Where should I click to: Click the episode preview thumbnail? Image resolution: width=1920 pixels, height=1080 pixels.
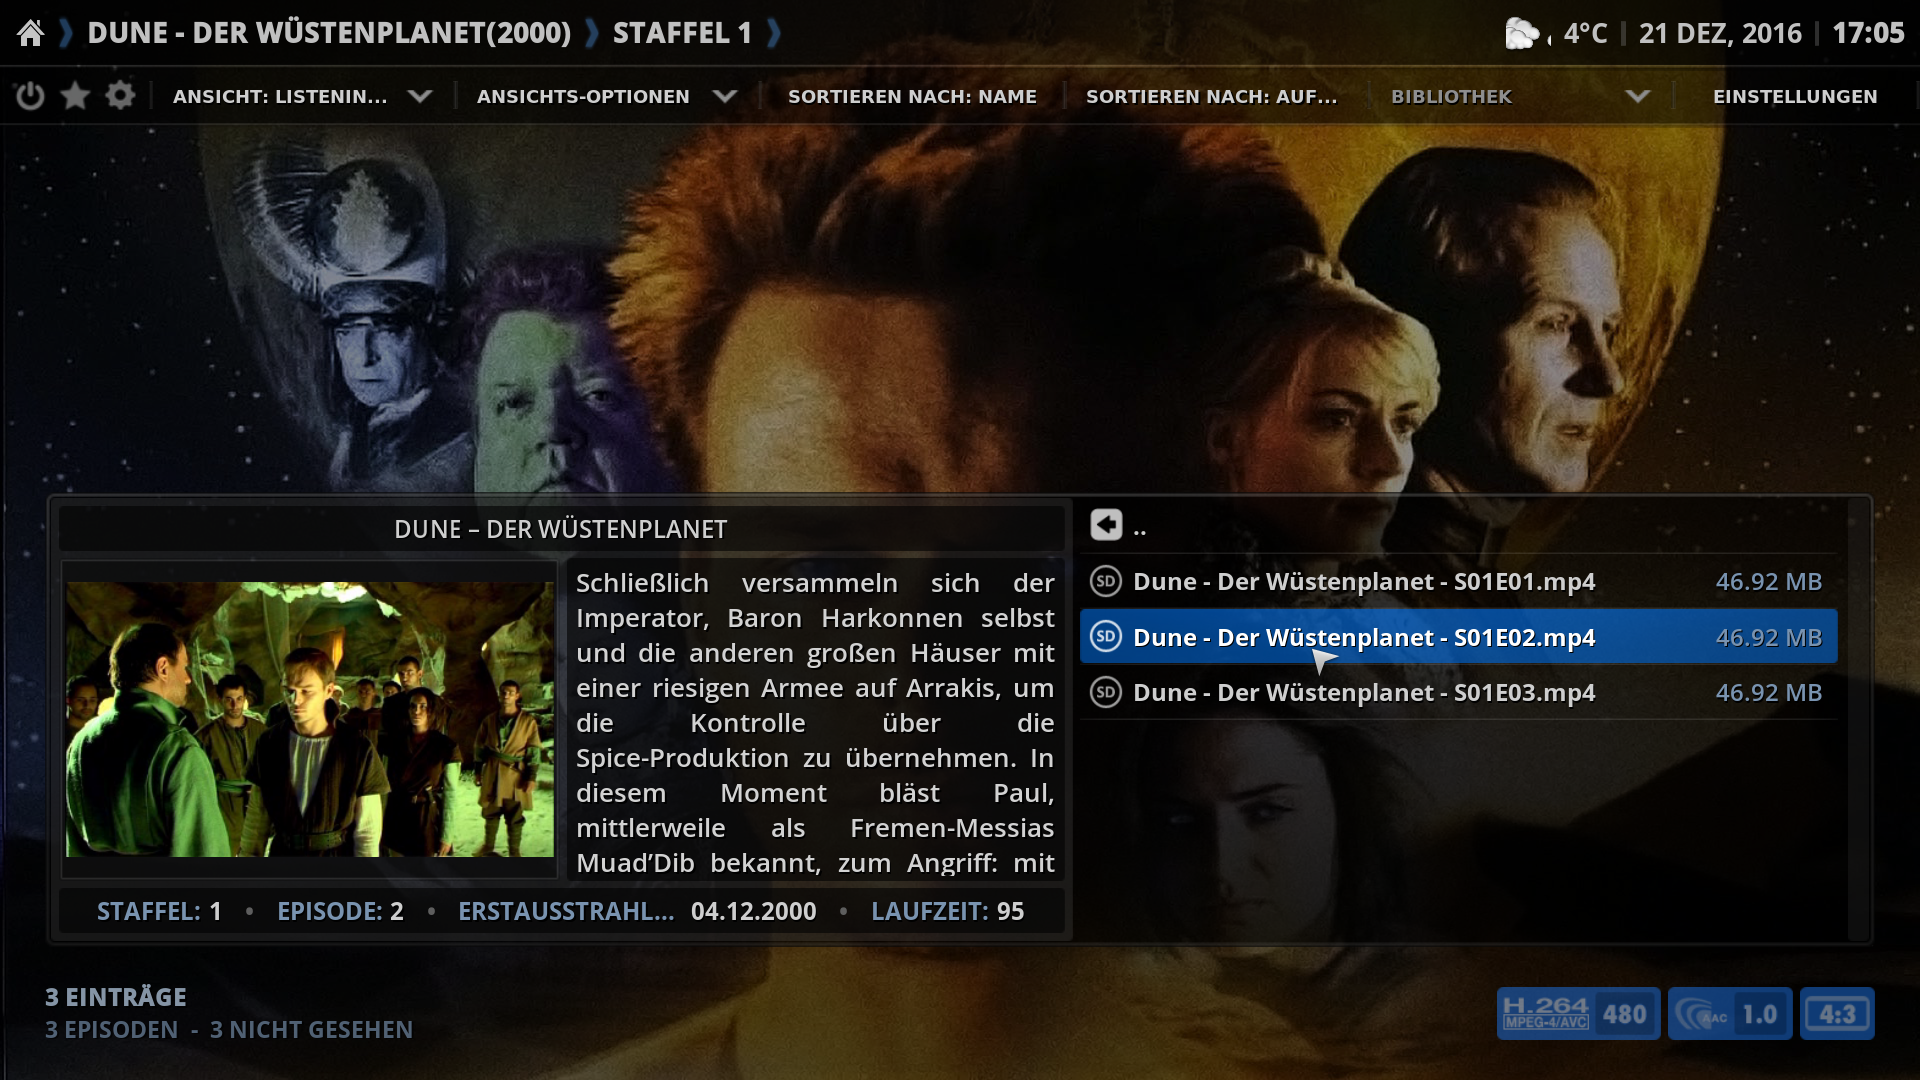click(310, 719)
